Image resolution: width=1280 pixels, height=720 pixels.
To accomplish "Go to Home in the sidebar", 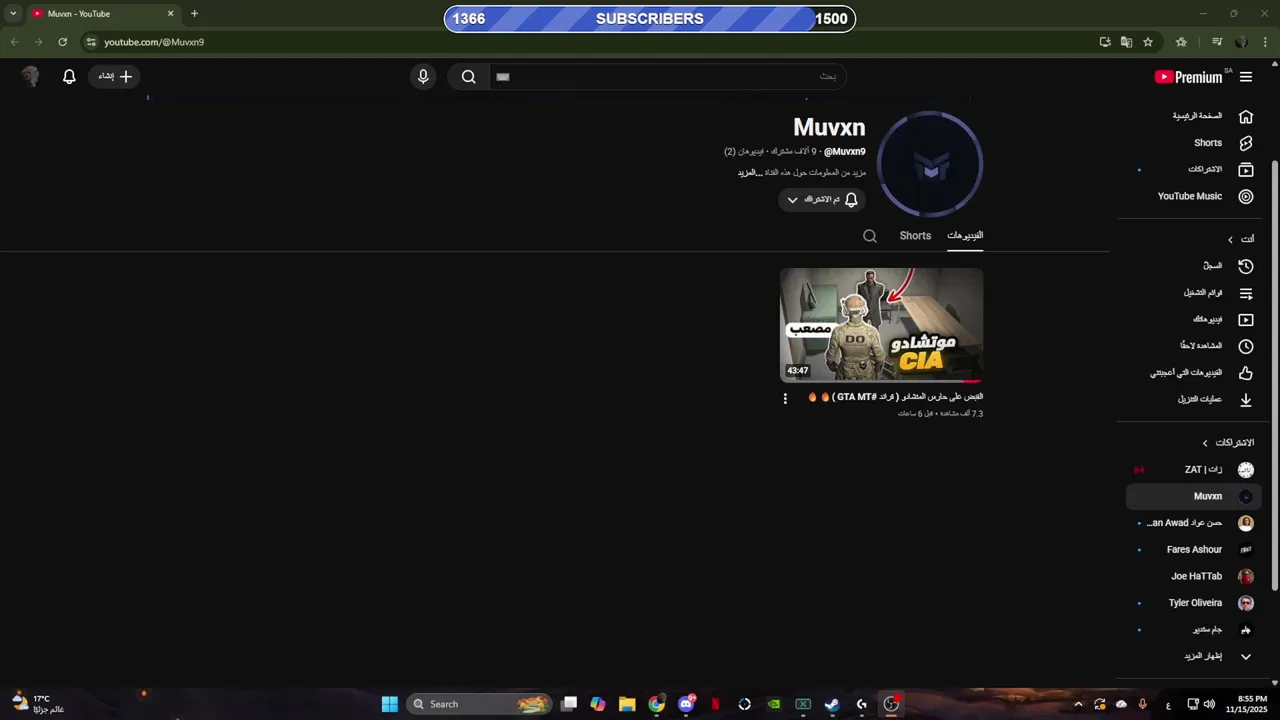I will (1212, 116).
